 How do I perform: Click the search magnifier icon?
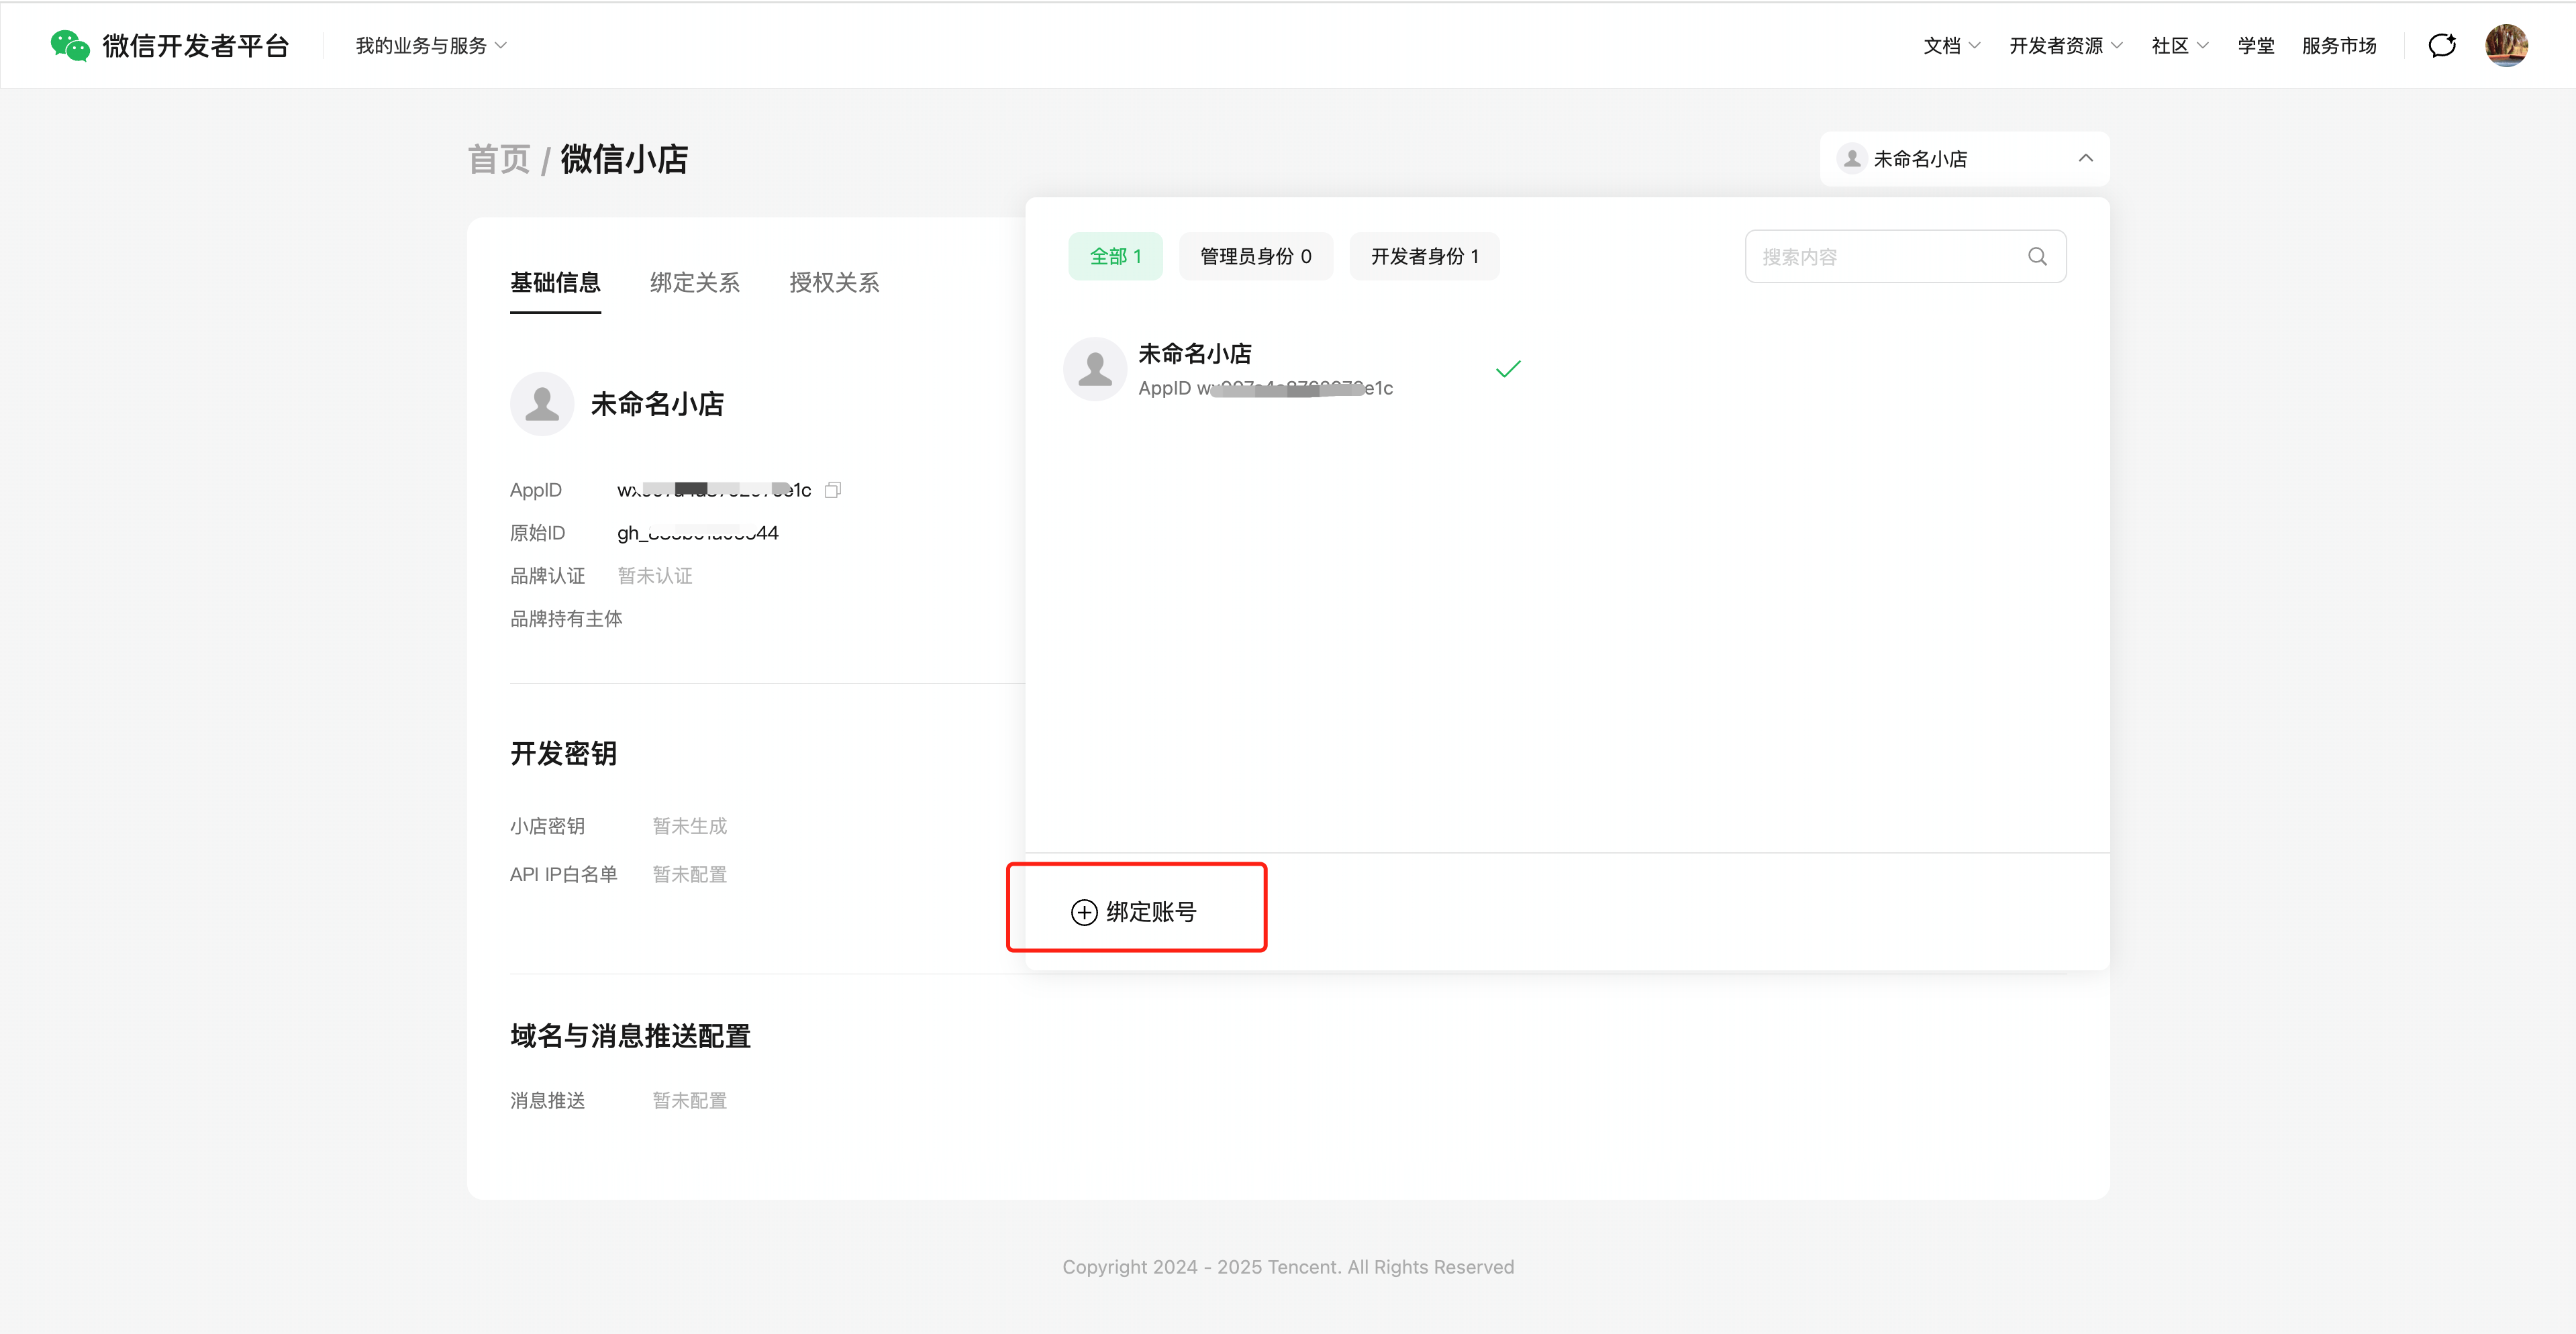[2037, 257]
